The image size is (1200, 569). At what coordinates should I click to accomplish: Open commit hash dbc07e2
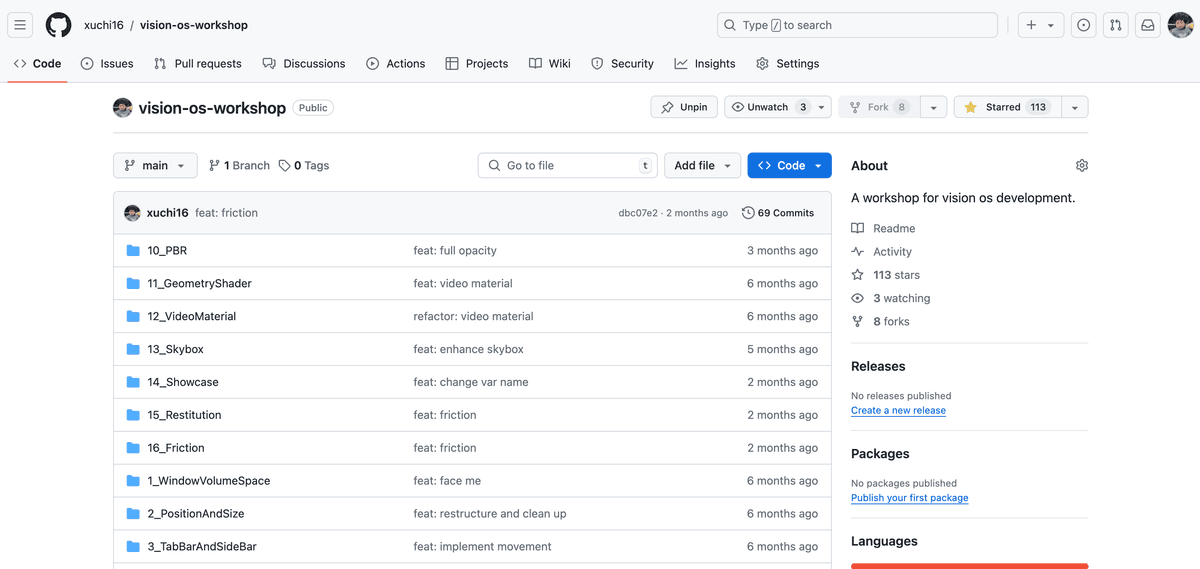coord(638,213)
